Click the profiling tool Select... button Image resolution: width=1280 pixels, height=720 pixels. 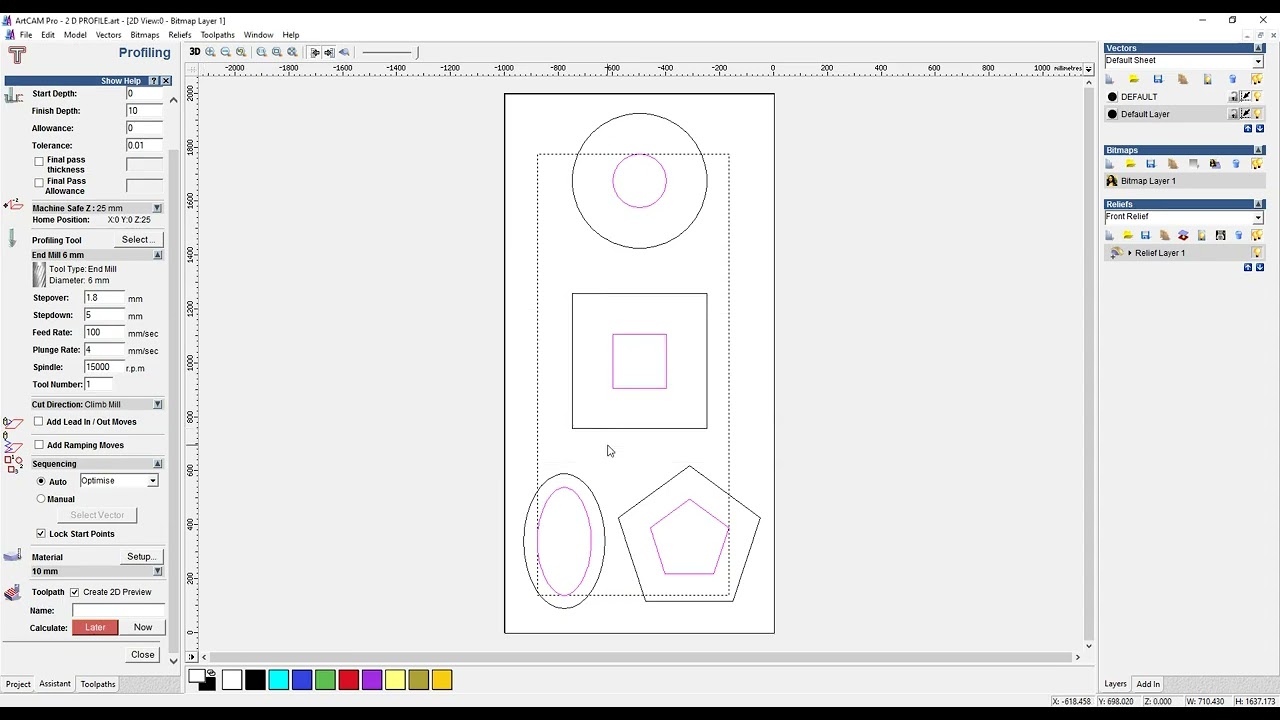pyautogui.click(x=138, y=240)
